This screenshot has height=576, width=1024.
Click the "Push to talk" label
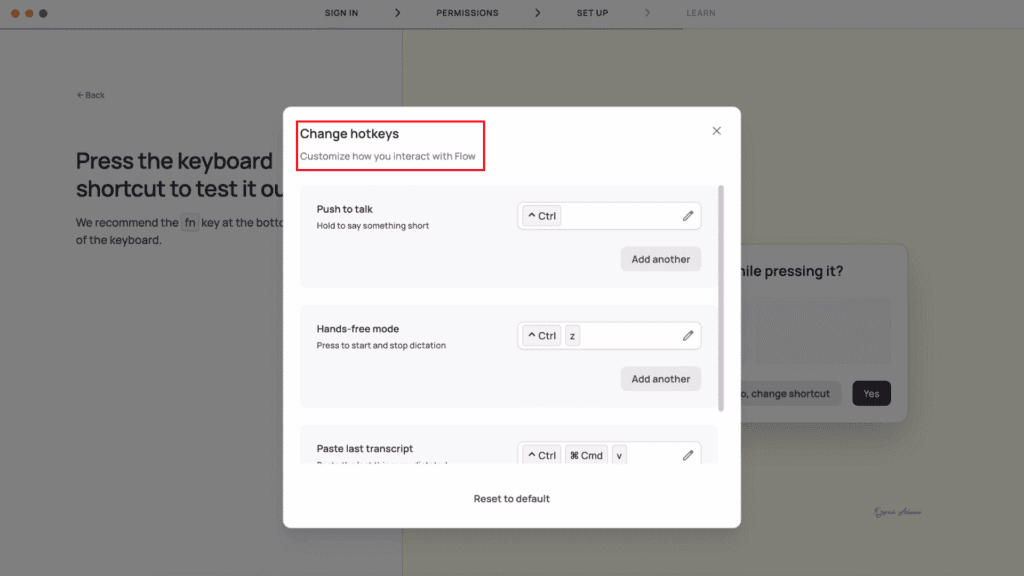(345, 209)
